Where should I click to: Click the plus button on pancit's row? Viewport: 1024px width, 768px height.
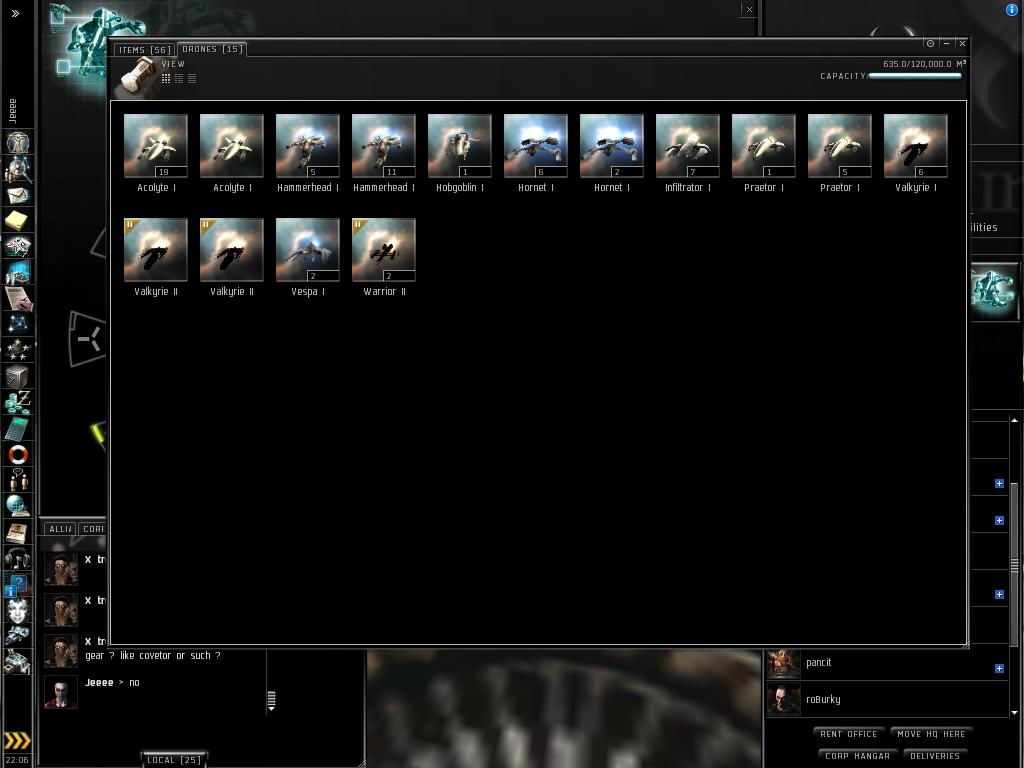click(x=999, y=668)
